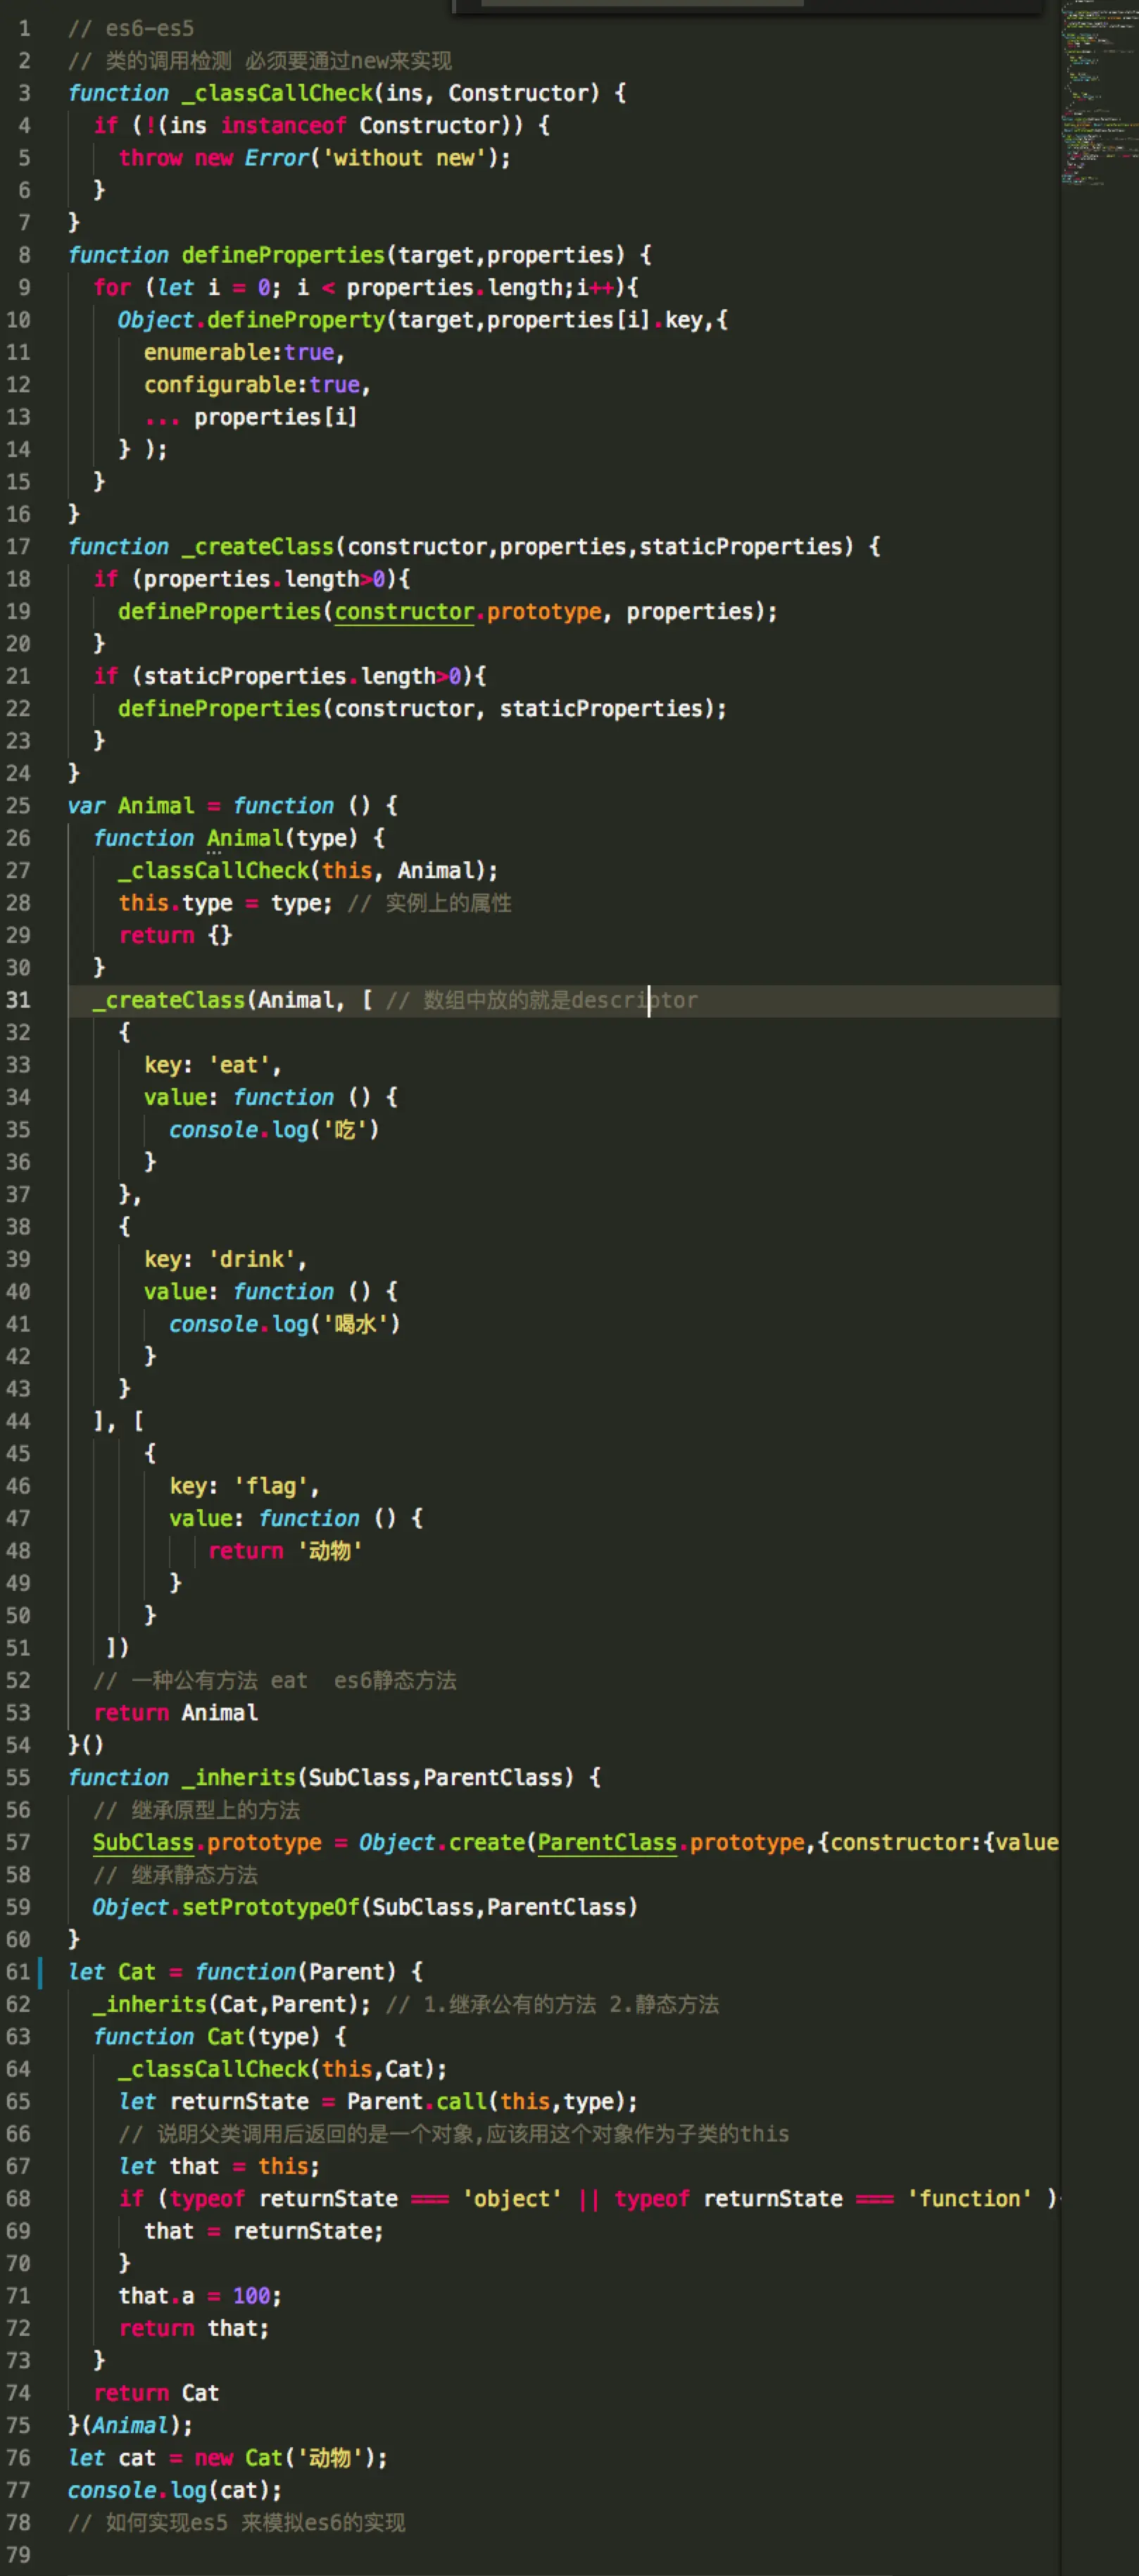Click 'Object.create' call on line 57
This screenshot has width=1139, height=2576.
click(x=442, y=1842)
